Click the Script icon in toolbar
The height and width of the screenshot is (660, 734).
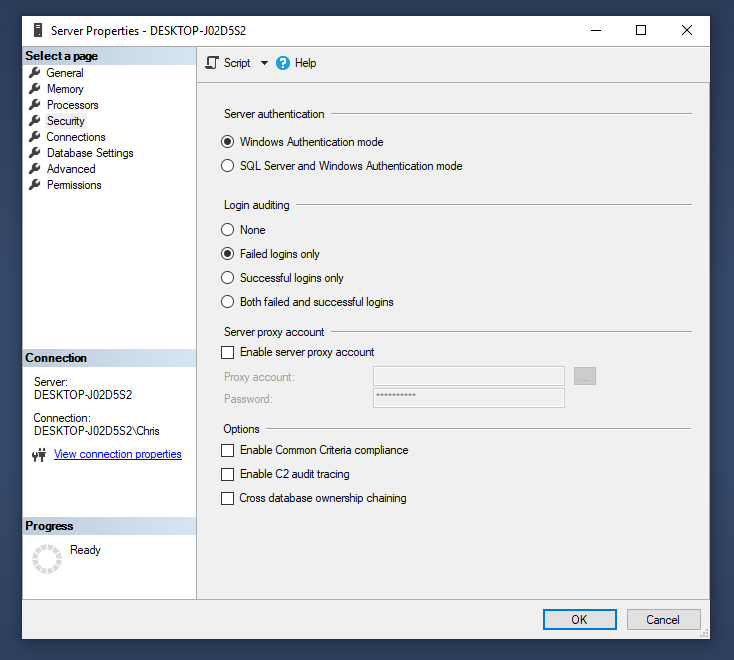(212, 63)
